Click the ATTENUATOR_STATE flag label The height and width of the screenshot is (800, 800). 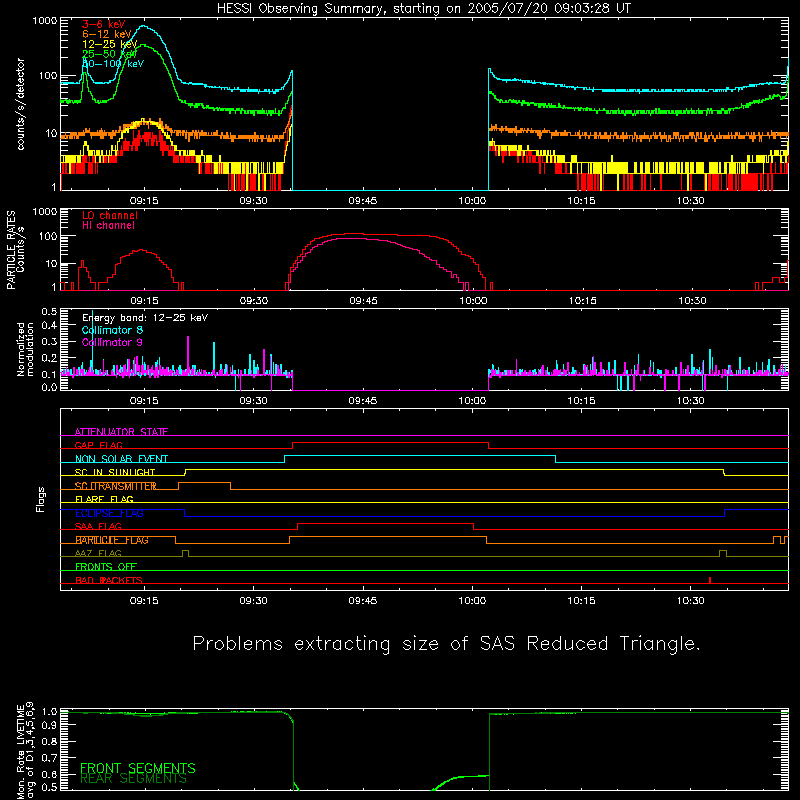(x=121, y=432)
